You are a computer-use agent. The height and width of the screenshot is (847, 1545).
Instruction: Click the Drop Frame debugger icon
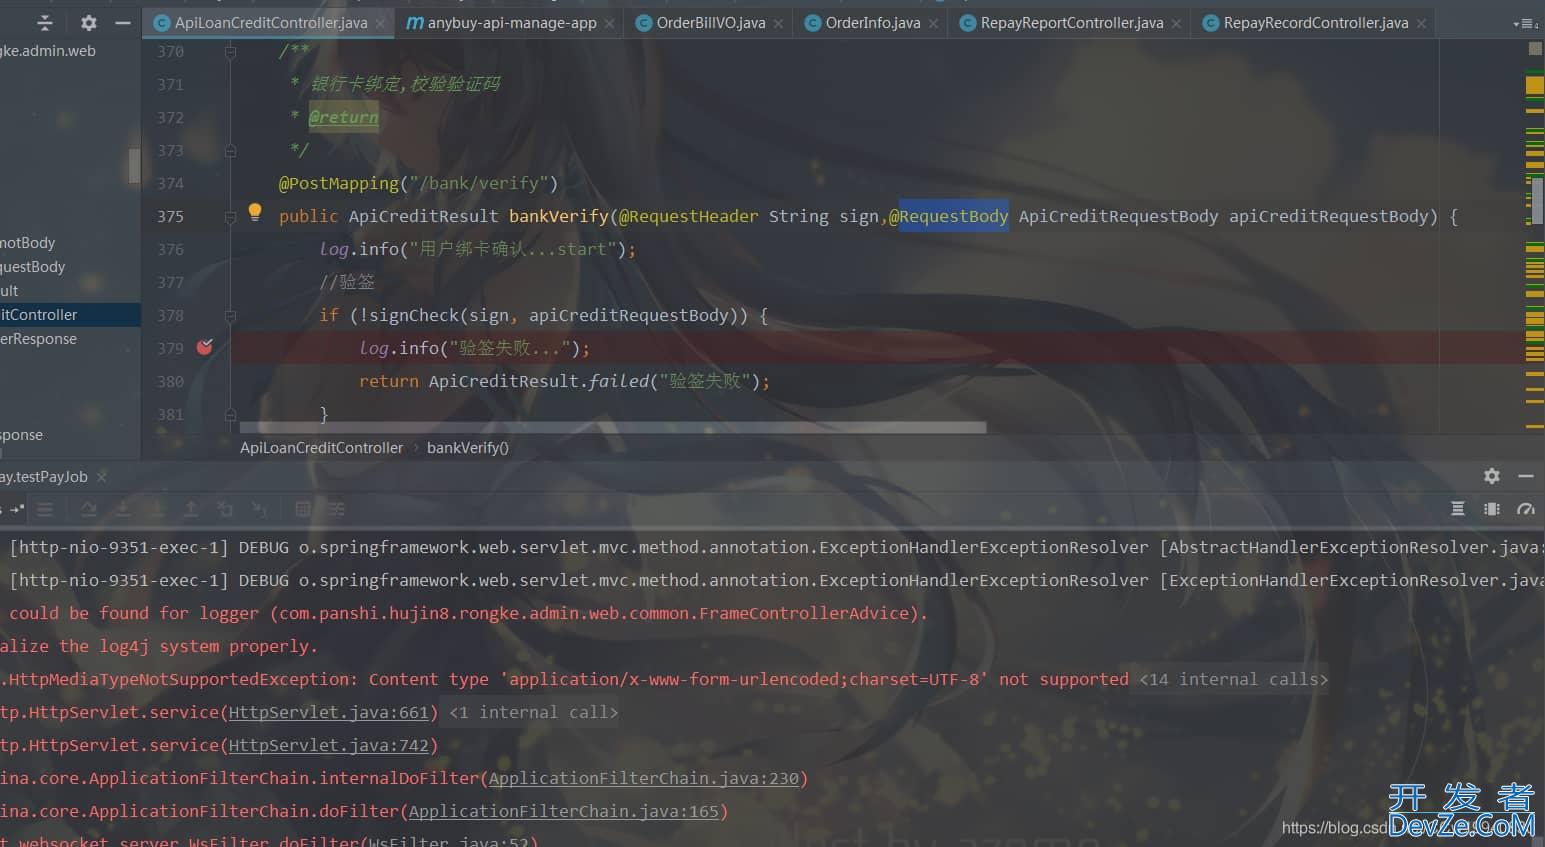pyautogui.click(x=225, y=509)
